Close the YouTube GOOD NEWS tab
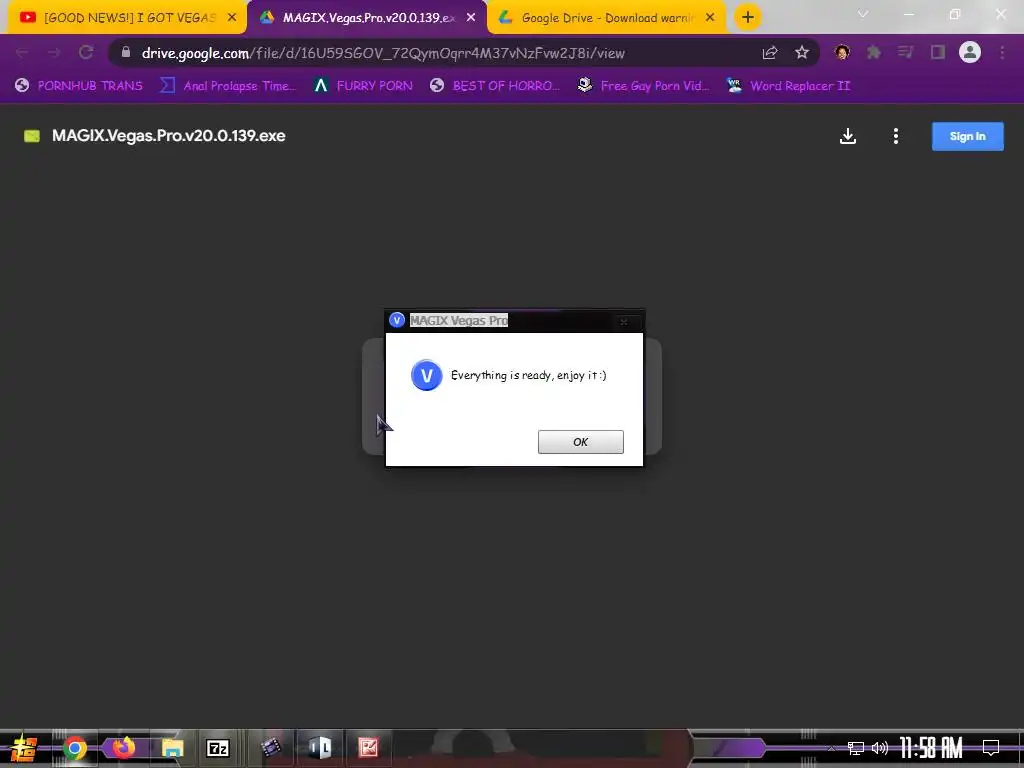The image size is (1024, 768). pos(232,18)
